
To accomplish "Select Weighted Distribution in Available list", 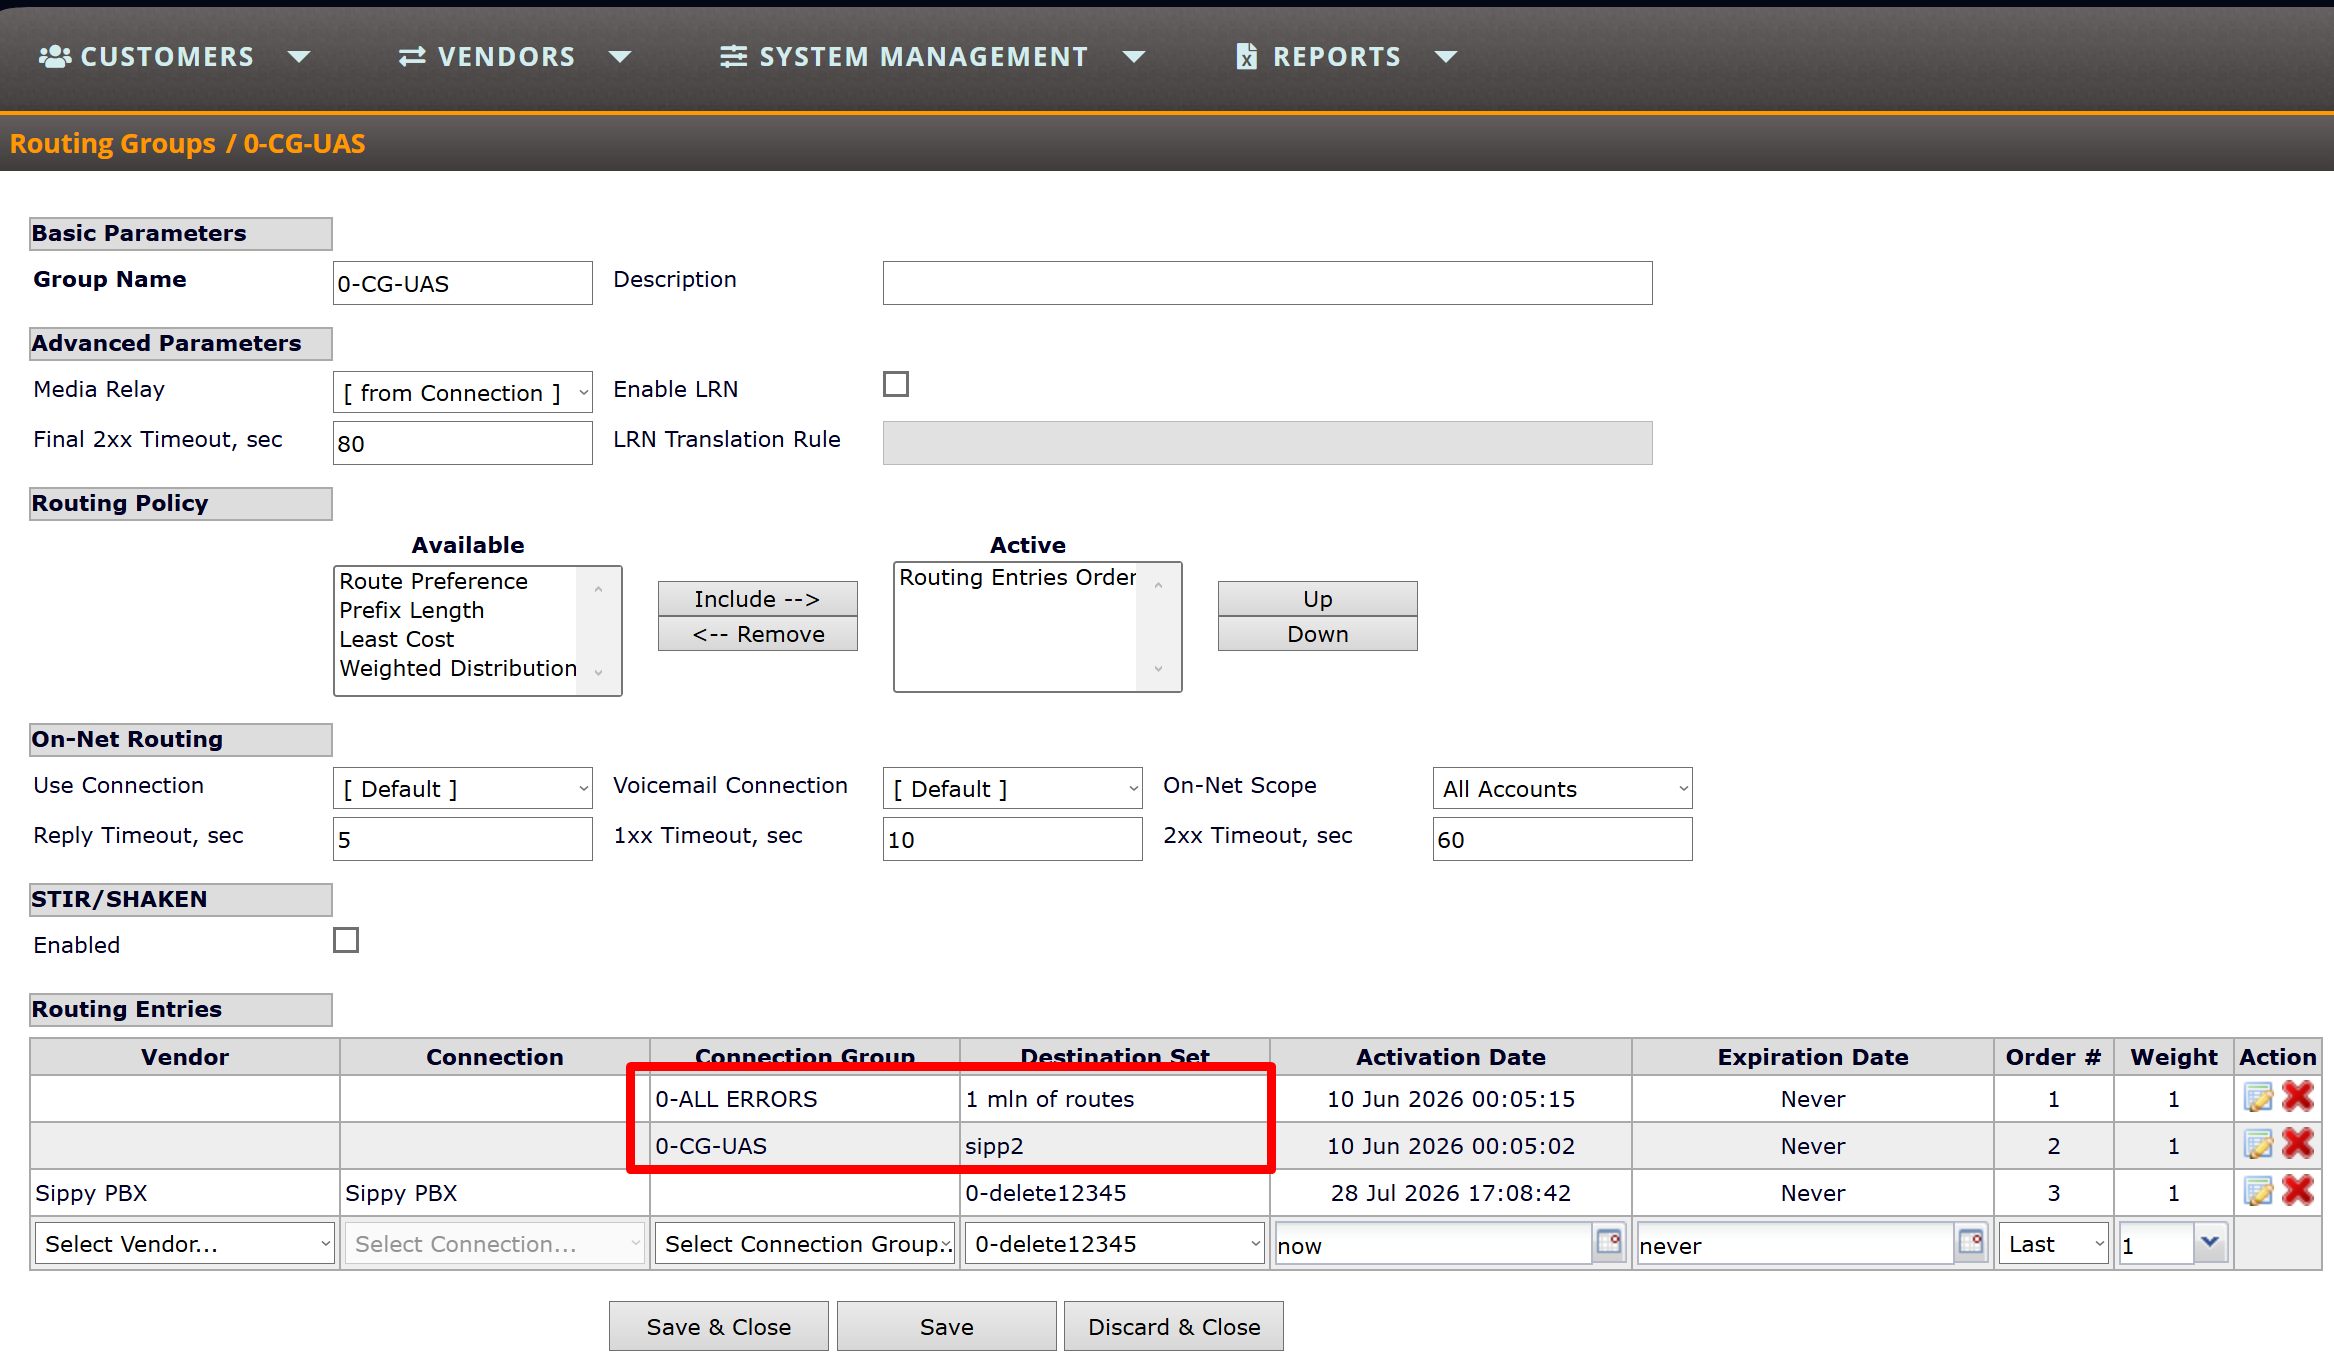I will tap(458, 668).
